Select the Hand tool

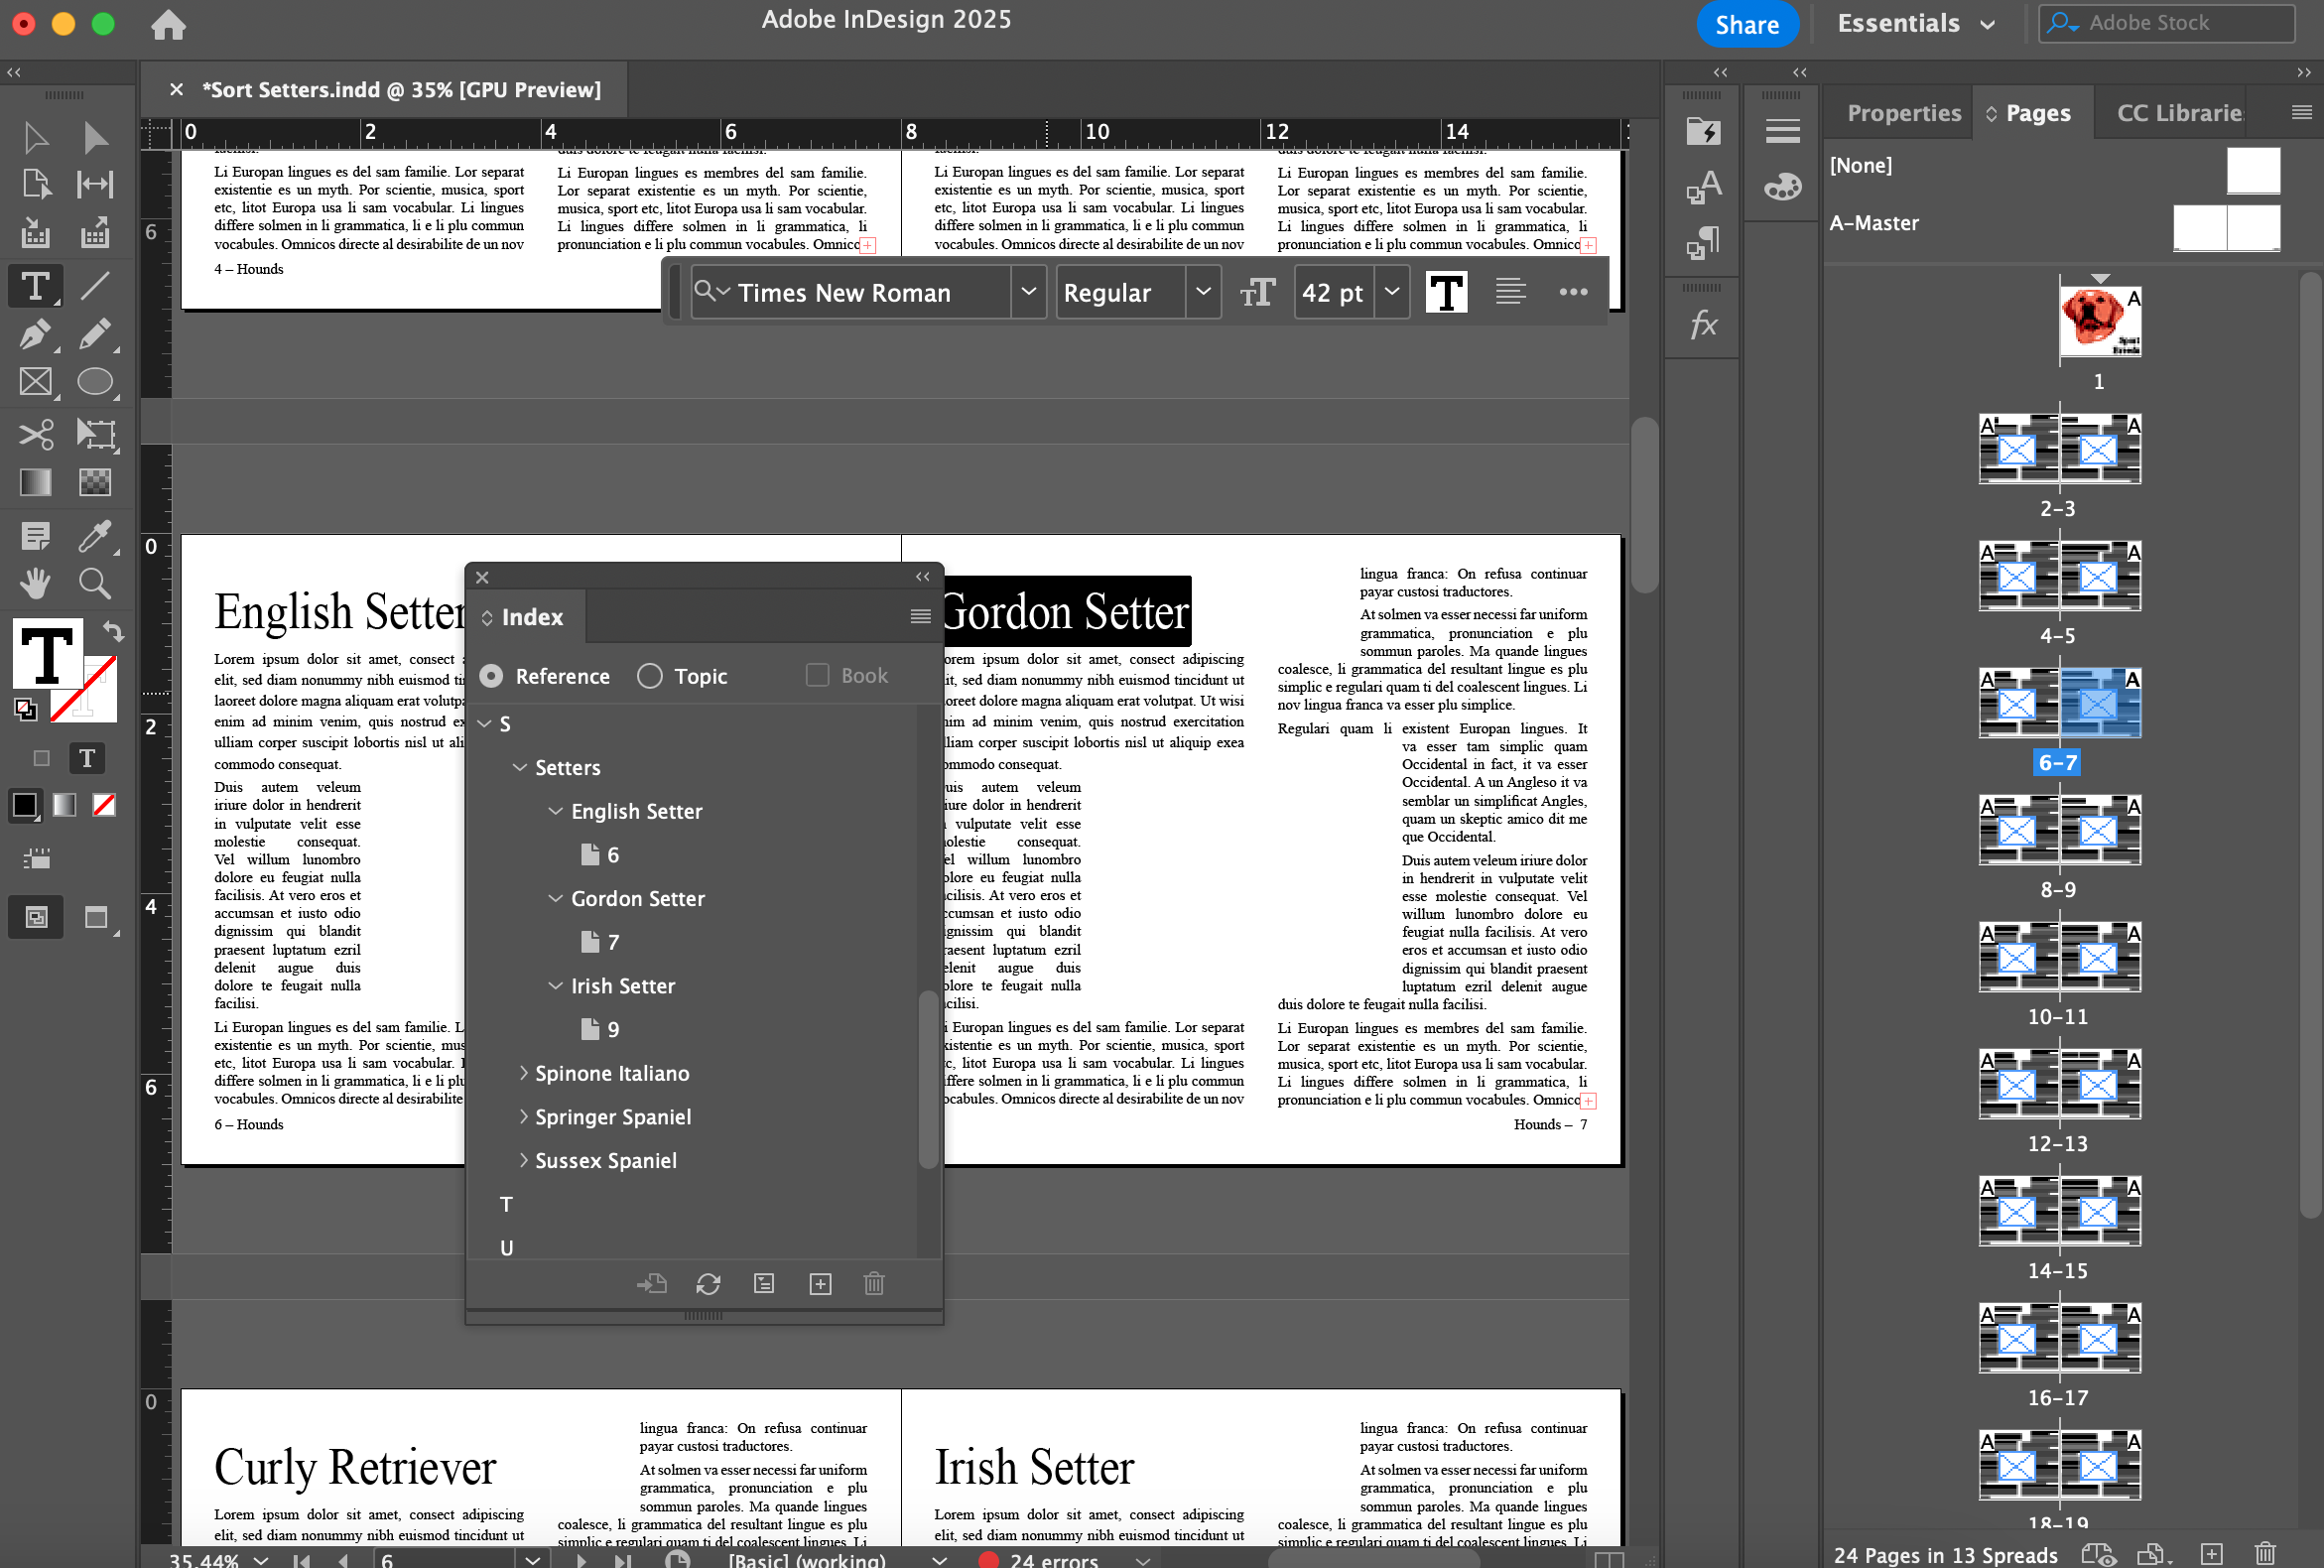35,583
